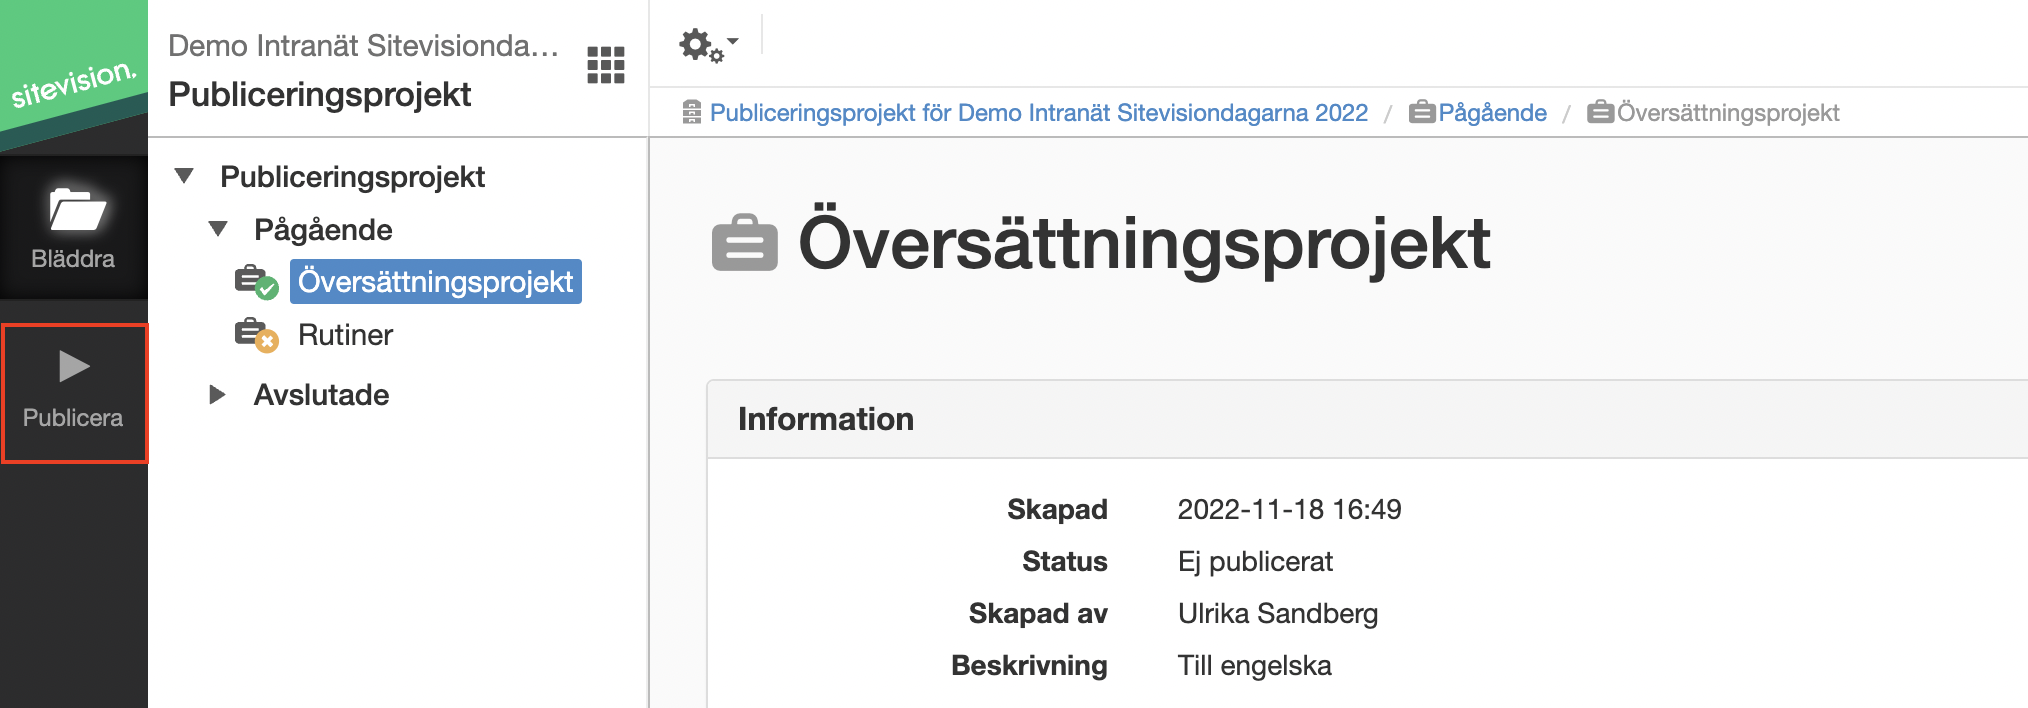
Task: Click the Sitevision logo
Action: (73, 84)
